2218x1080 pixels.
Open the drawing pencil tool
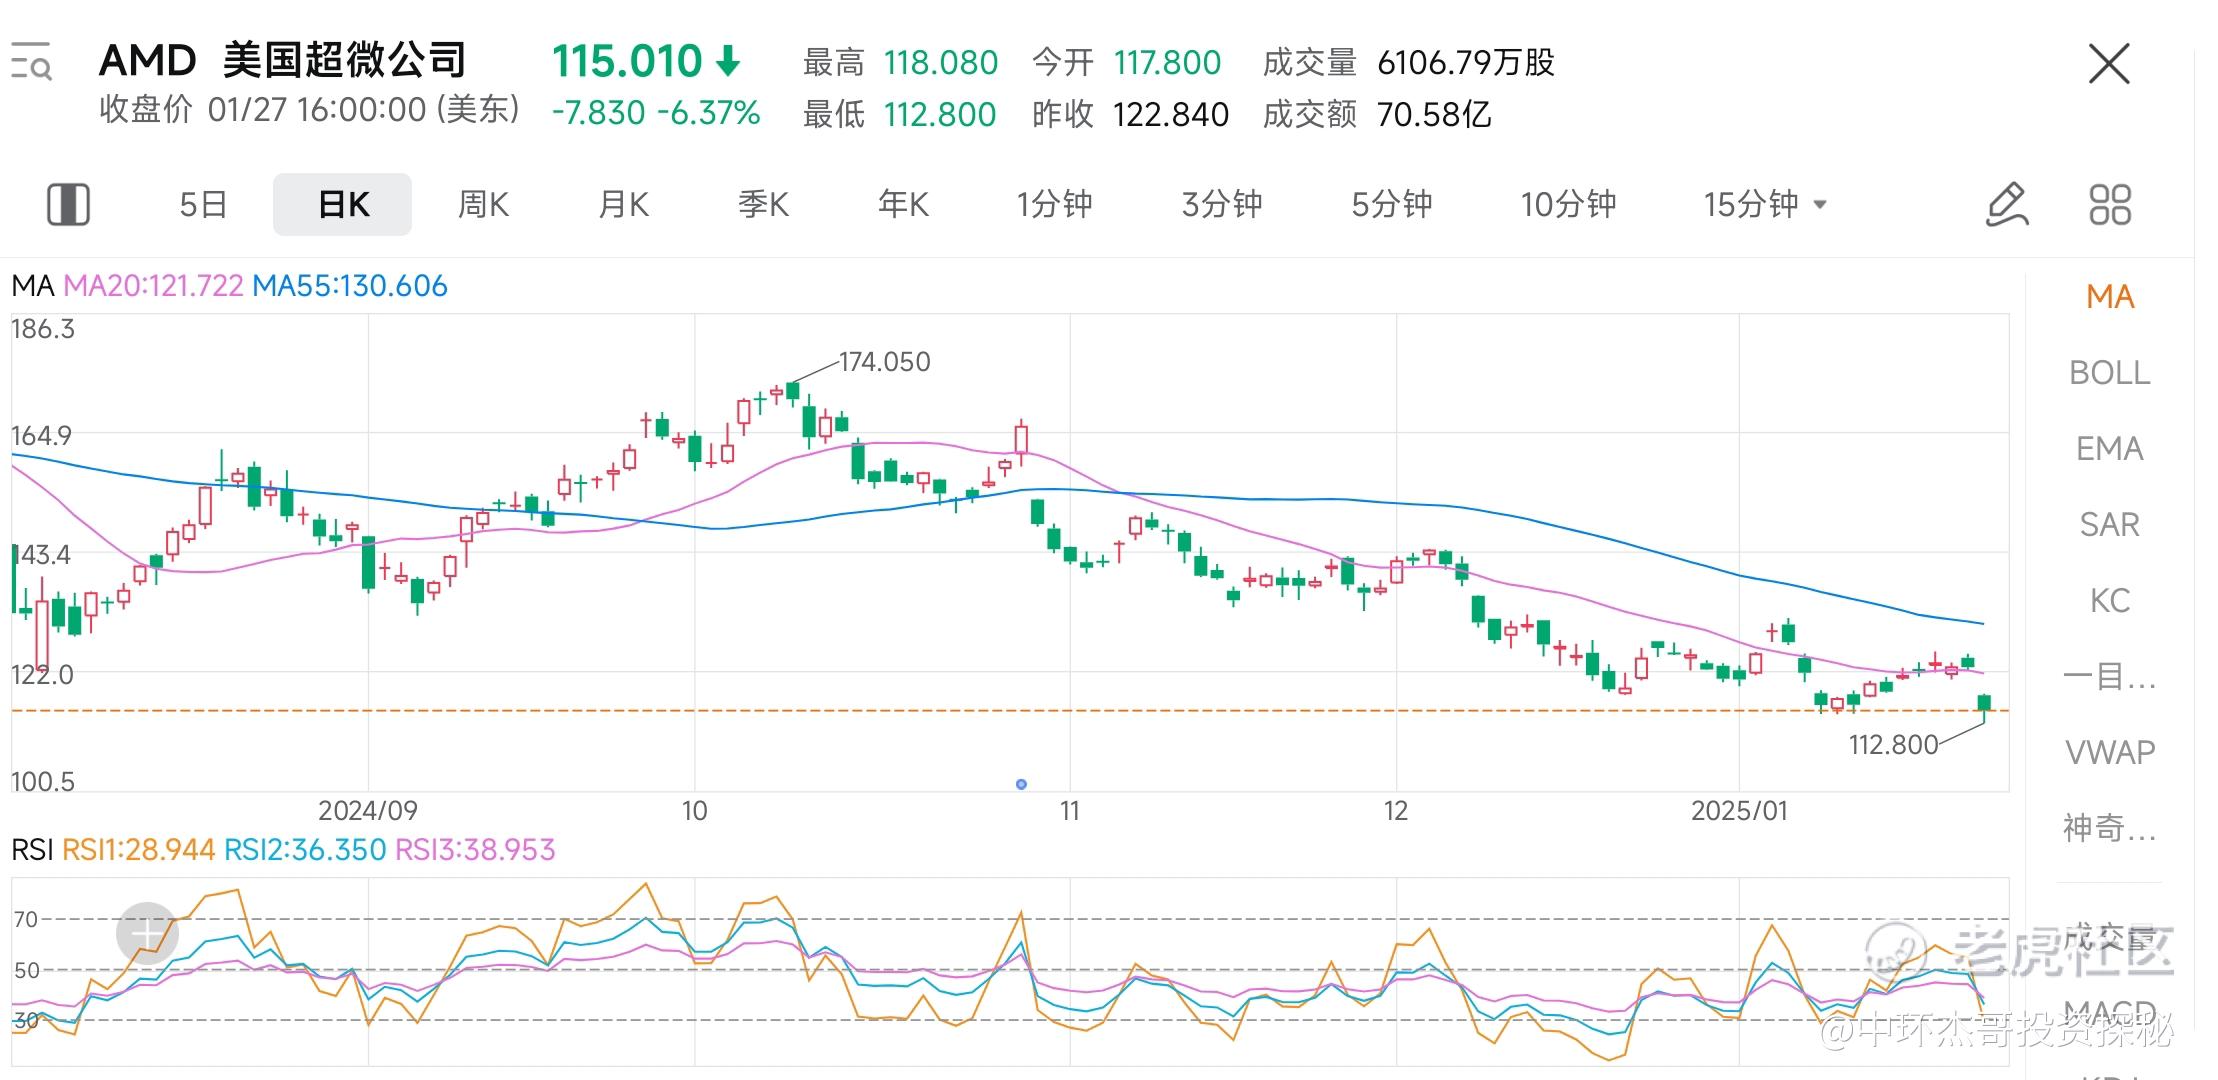point(2006,204)
